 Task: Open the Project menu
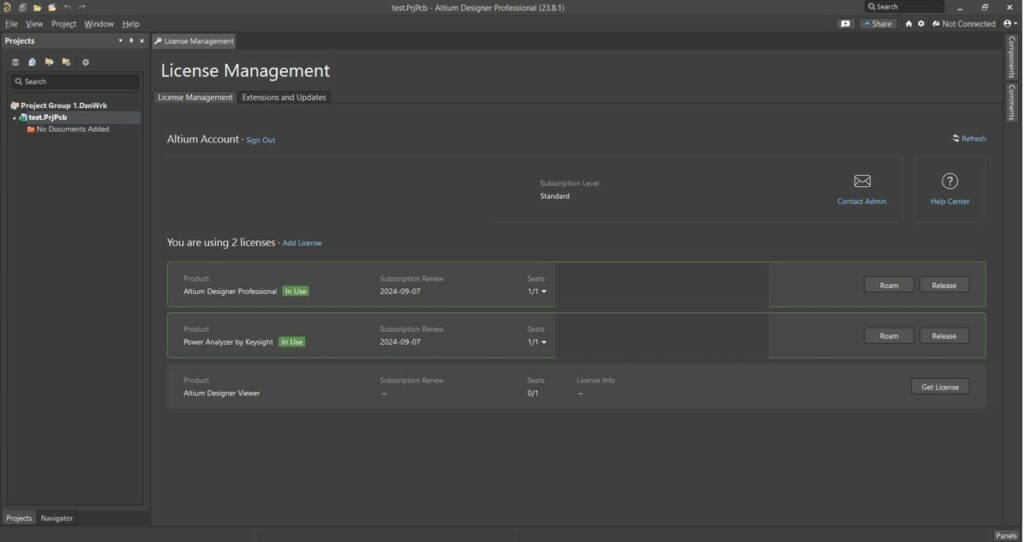pos(63,24)
